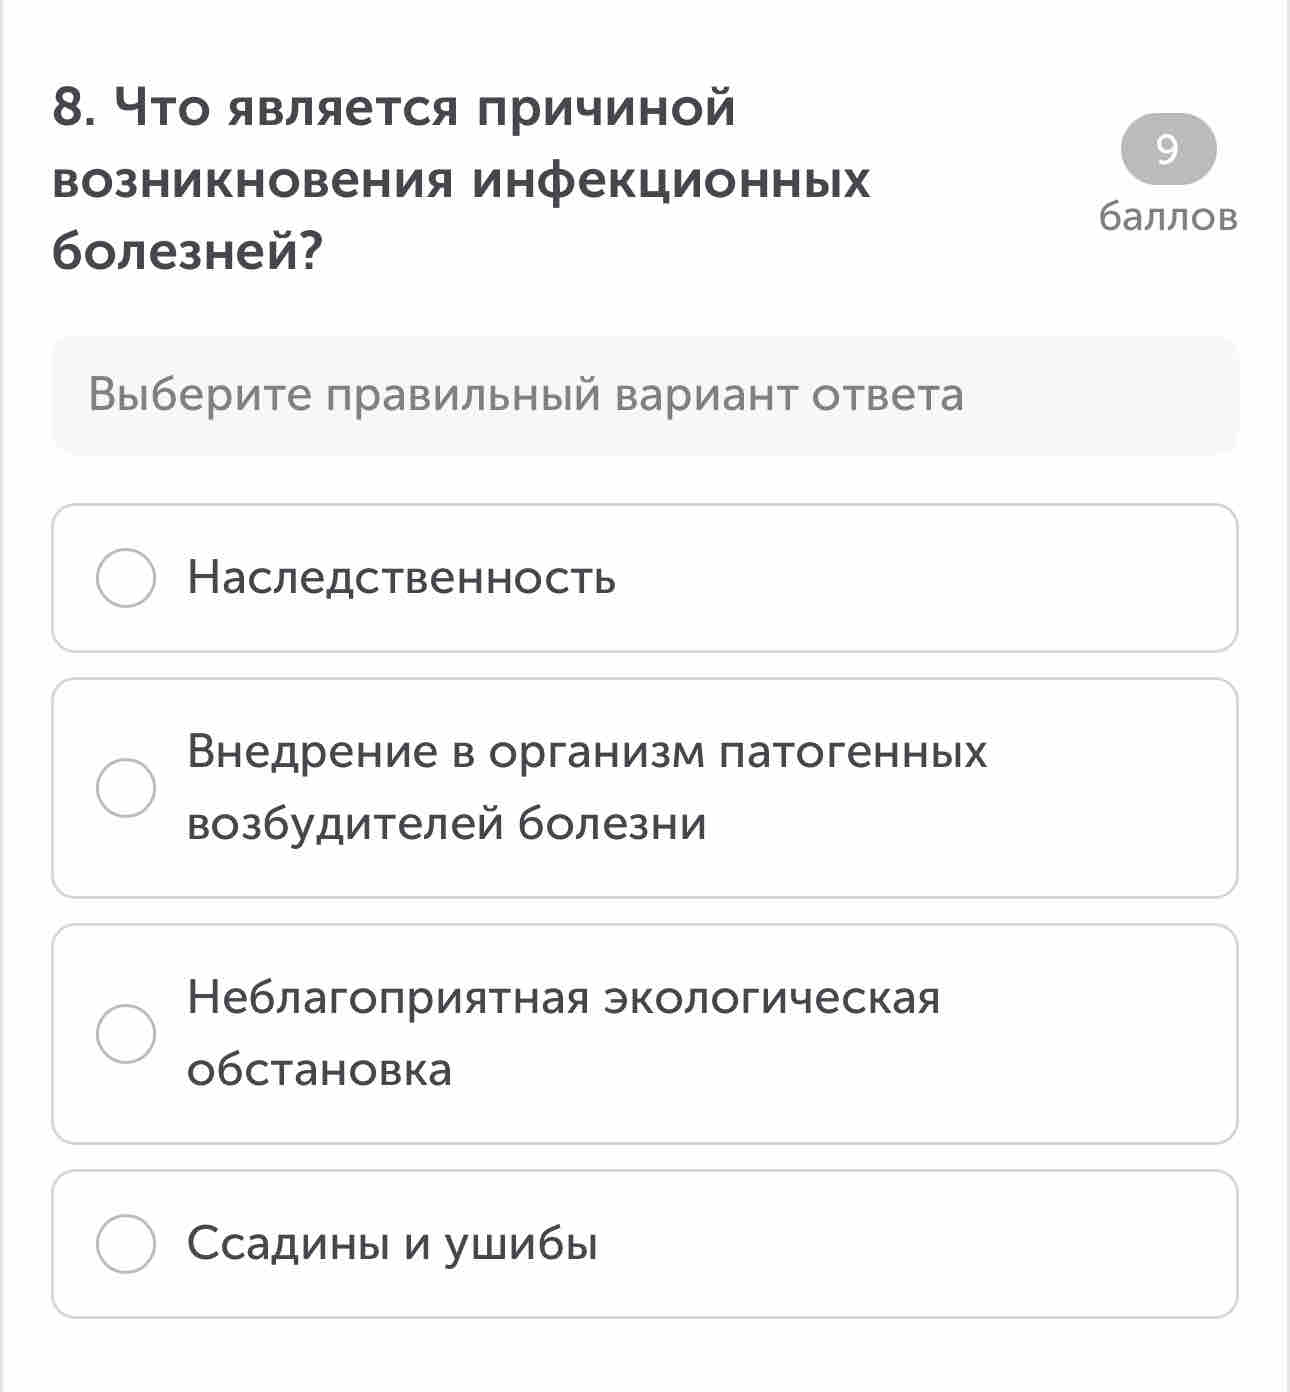Viewport: 1290px width, 1392px height.
Task: Click question 8 heading text
Action: tap(461, 180)
